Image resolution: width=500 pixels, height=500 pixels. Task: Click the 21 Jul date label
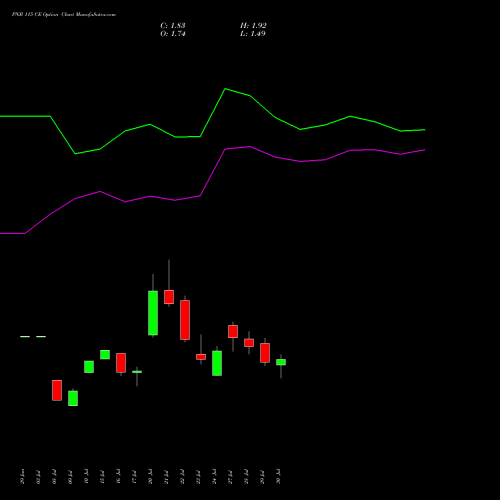tap(166, 477)
